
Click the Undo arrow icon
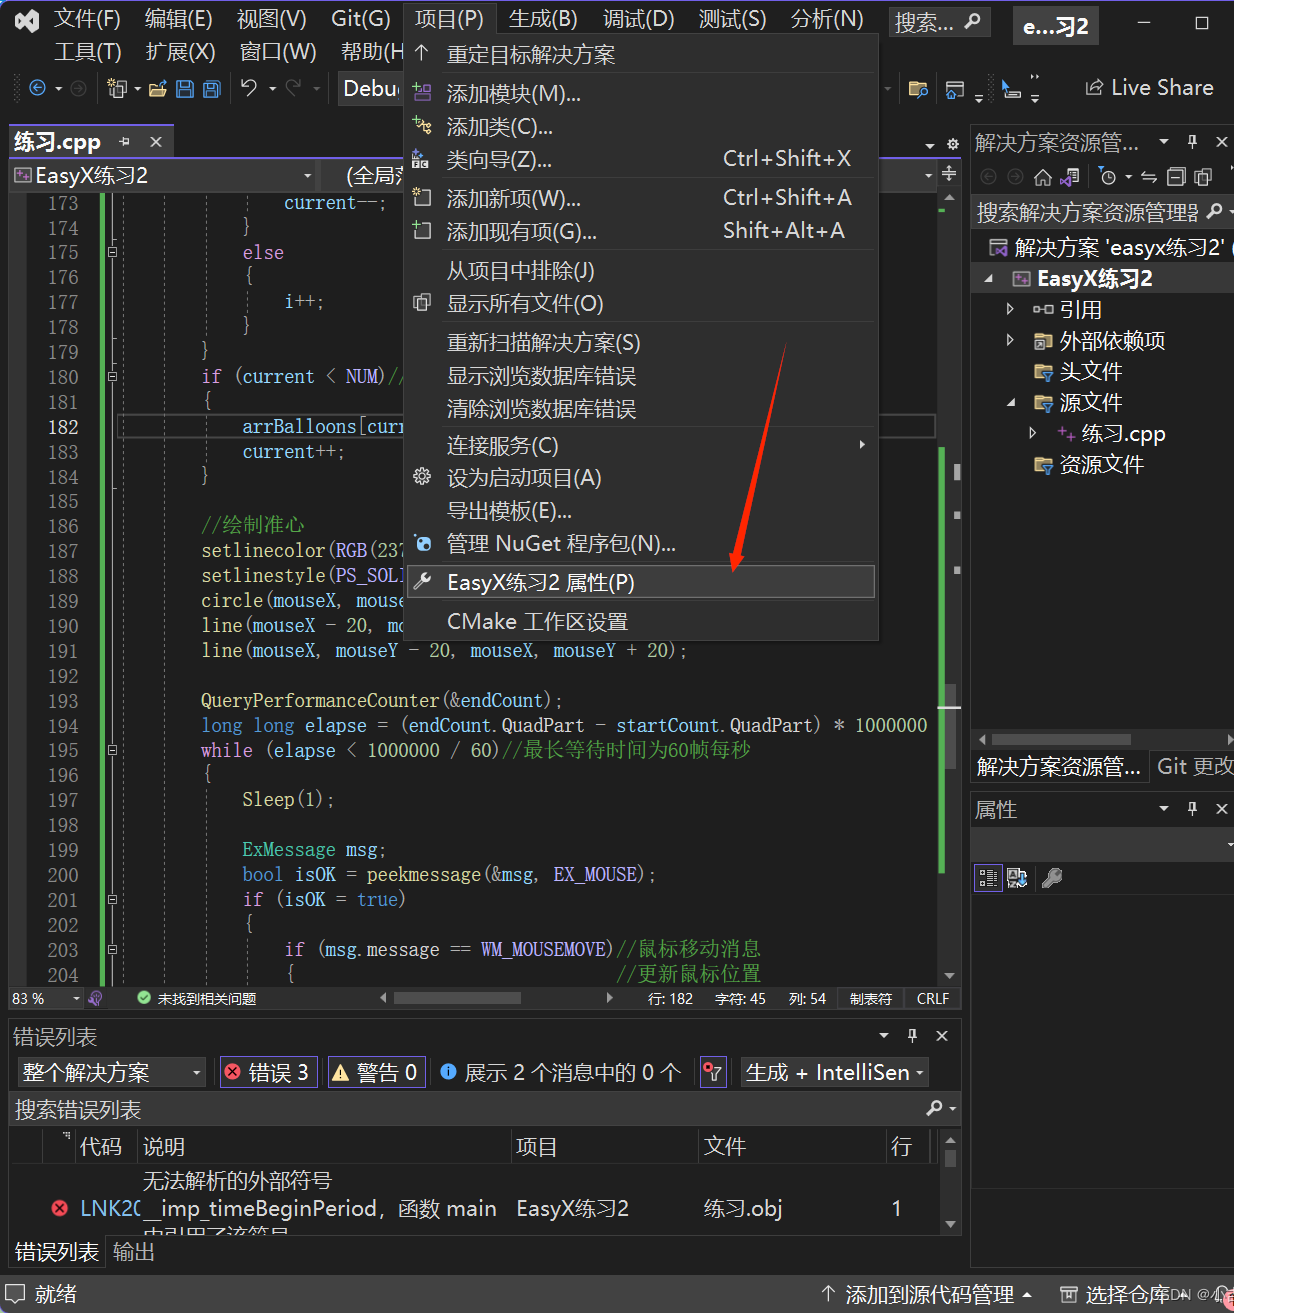click(x=249, y=88)
